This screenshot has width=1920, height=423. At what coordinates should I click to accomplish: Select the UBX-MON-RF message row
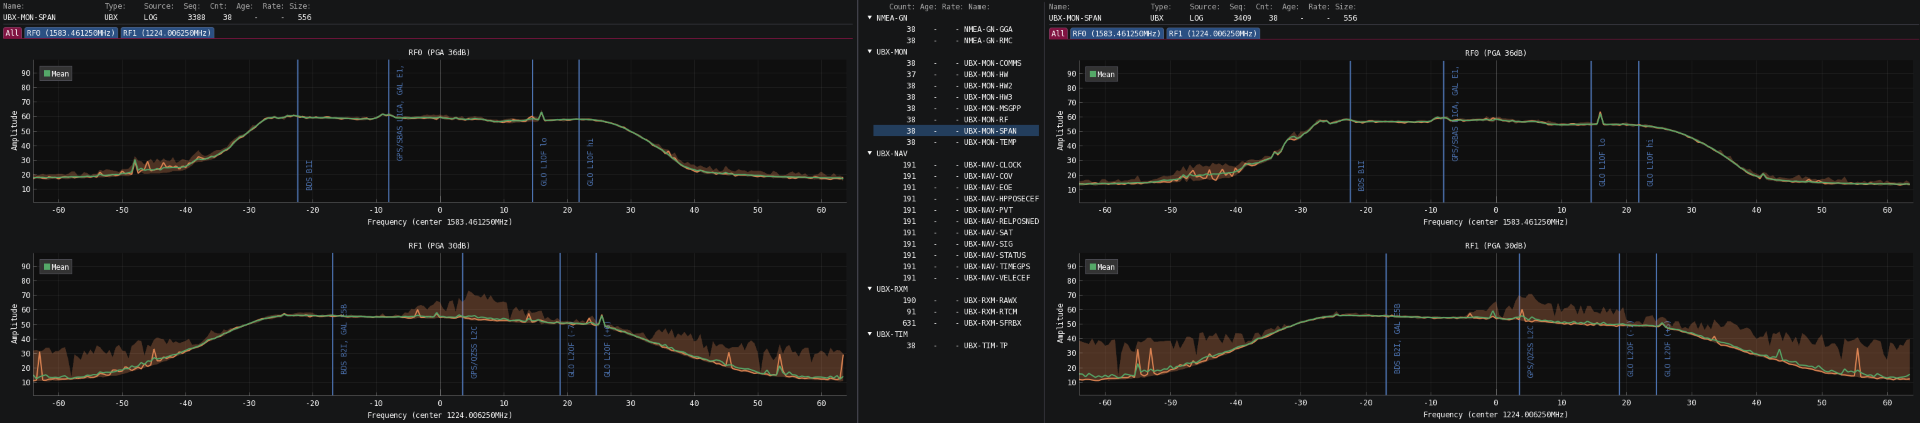click(x=985, y=120)
